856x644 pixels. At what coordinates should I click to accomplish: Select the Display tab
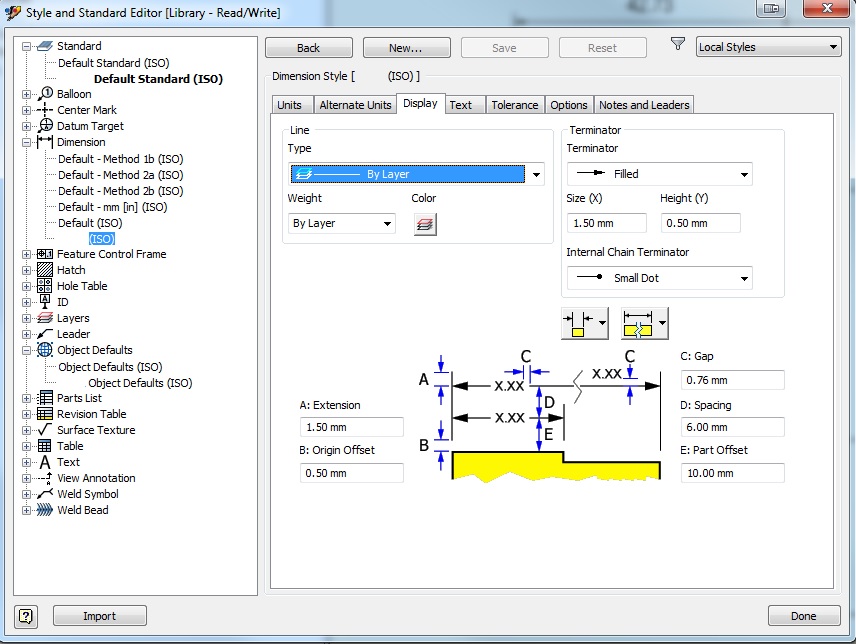coord(420,103)
